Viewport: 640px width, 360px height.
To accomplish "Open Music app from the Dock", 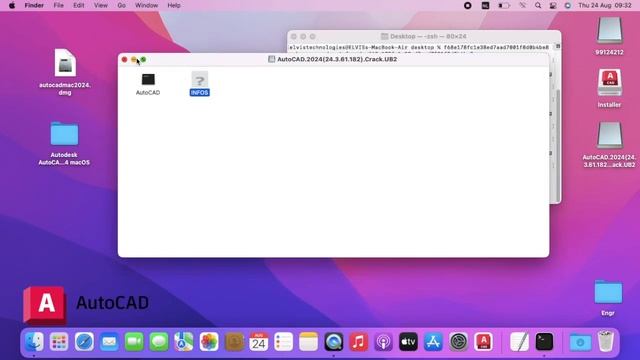I will (358, 342).
